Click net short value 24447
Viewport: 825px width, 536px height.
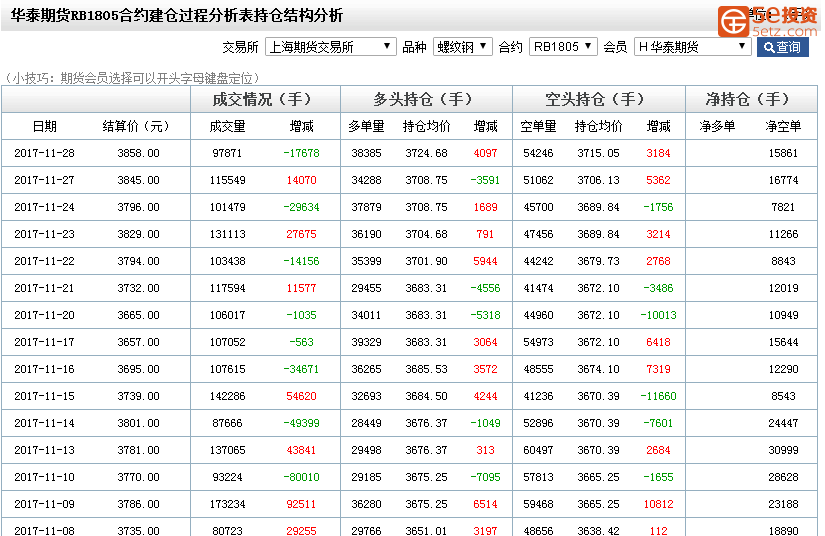click(783, 423)
